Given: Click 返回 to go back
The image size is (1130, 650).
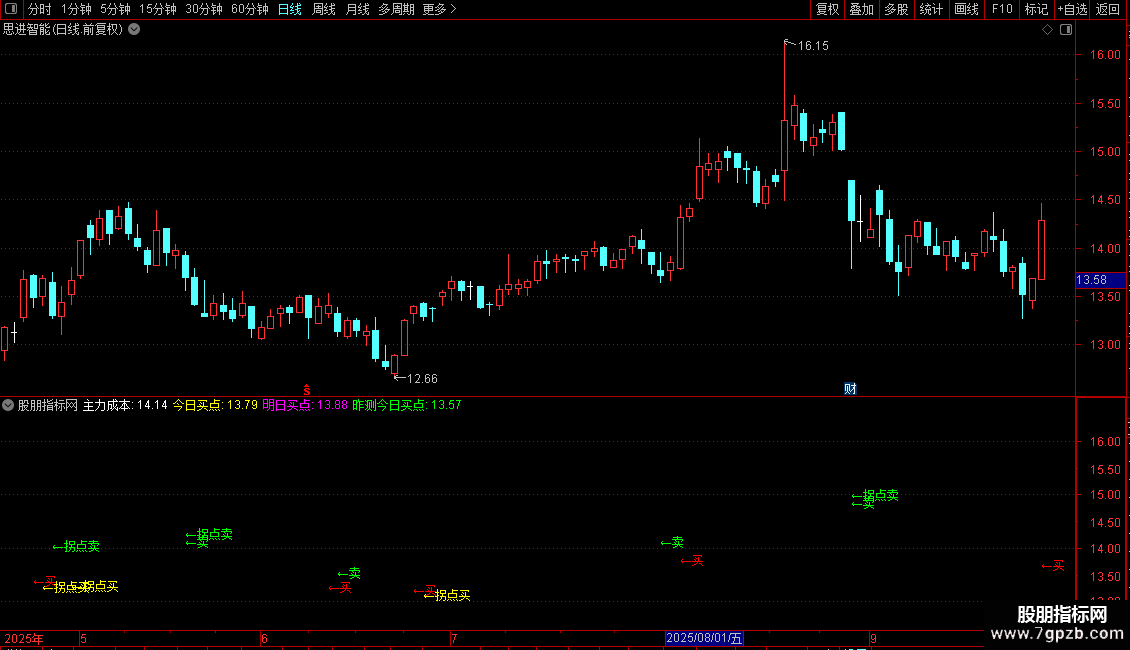Looking at the screenshot, I should click(x=1108, y=9).
